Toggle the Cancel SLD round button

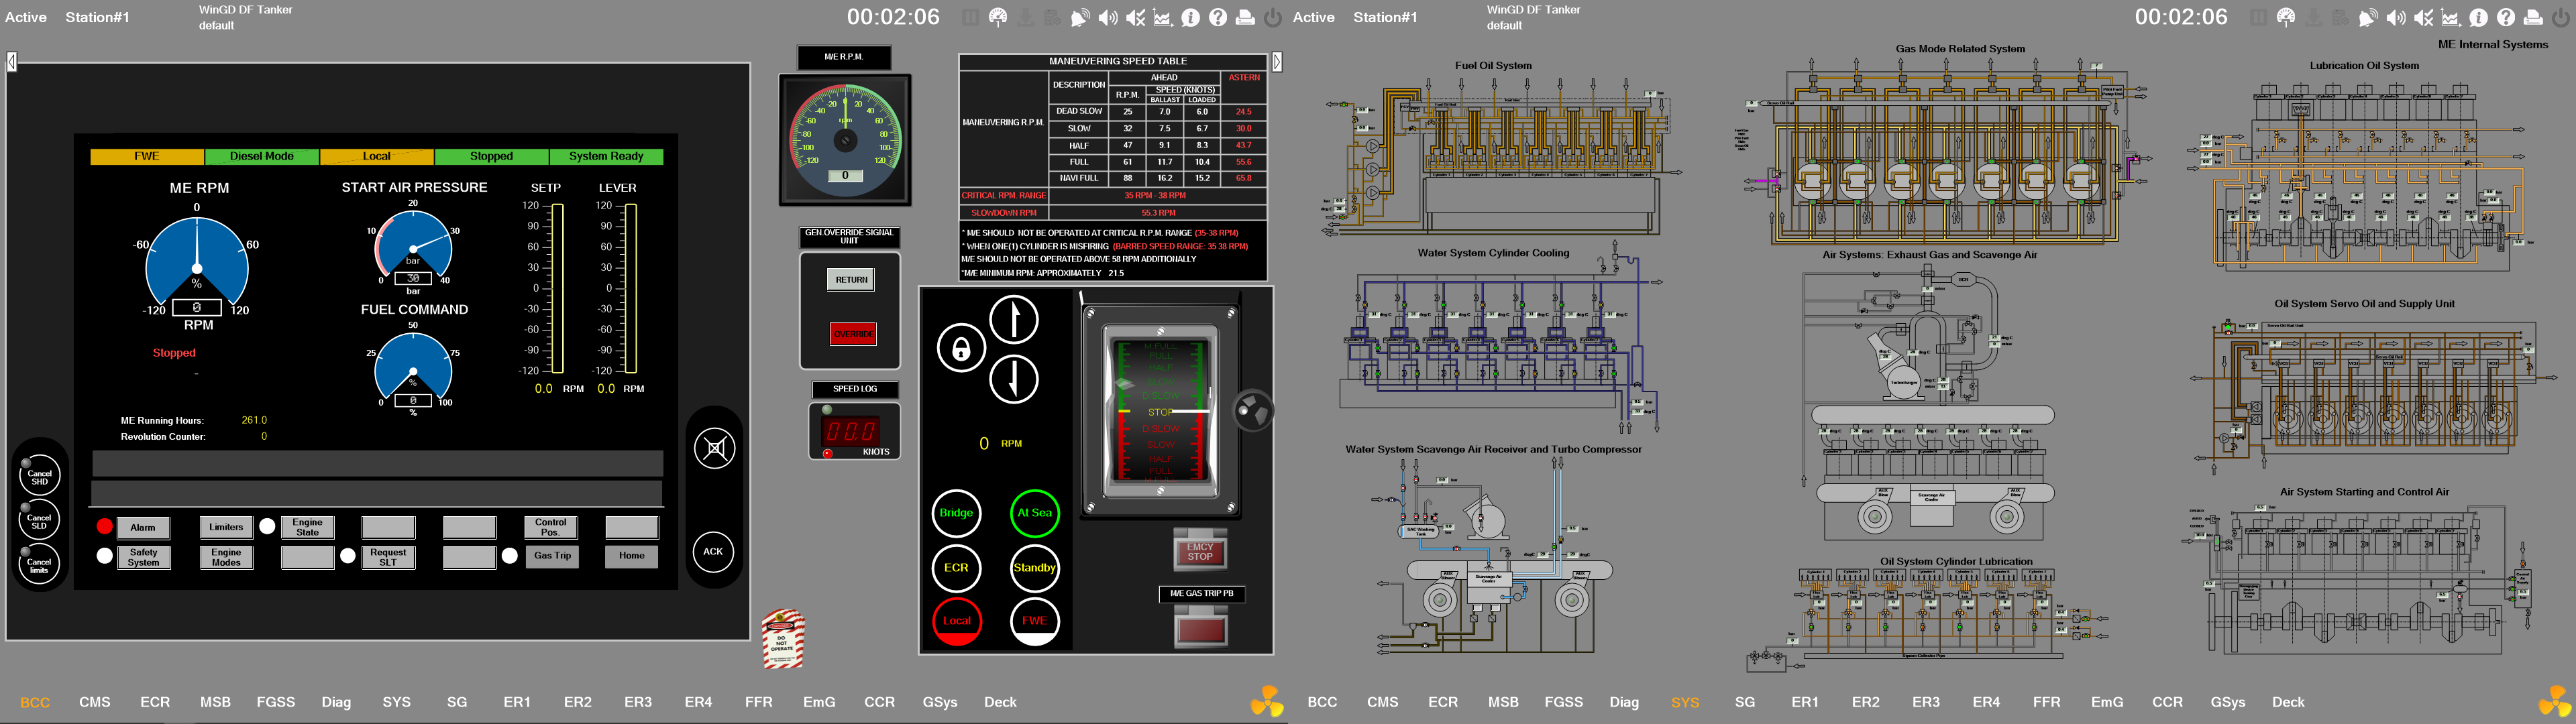tap(40, 520)
